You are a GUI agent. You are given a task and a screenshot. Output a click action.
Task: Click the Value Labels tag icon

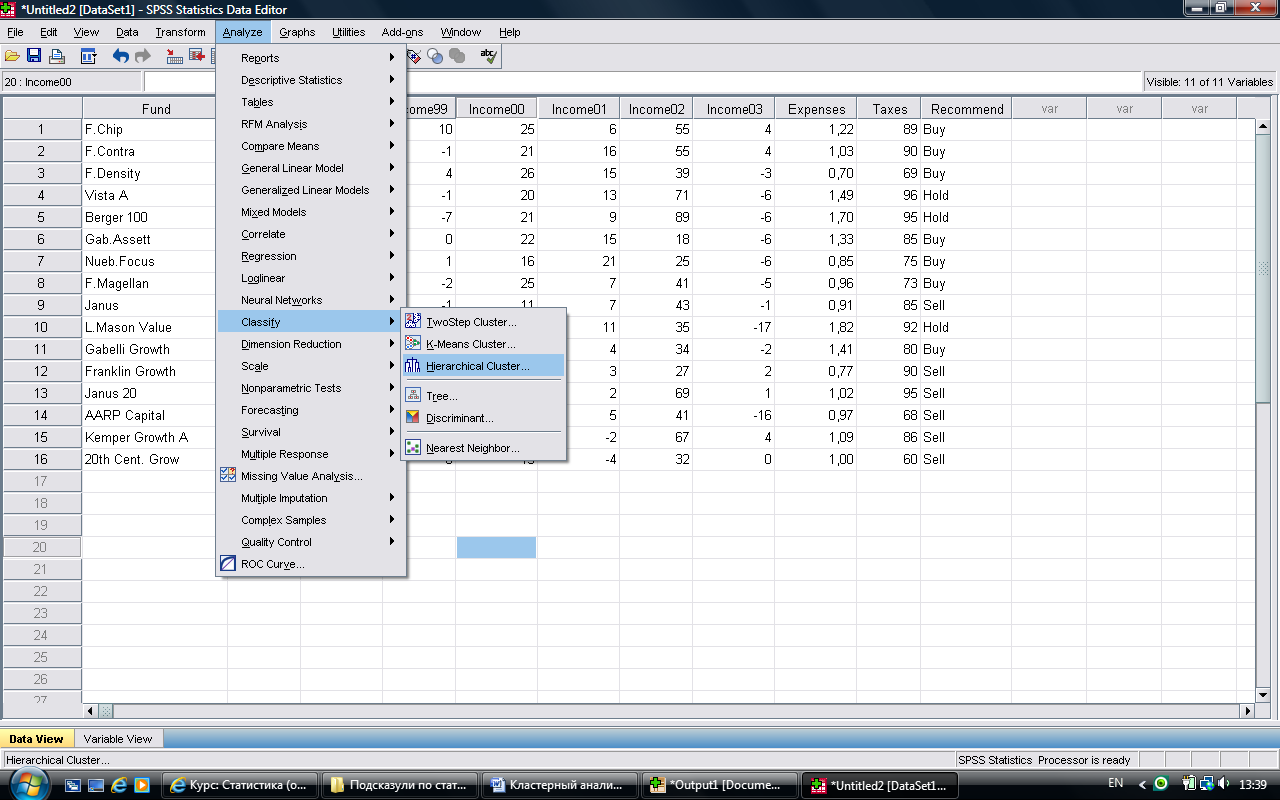[414, 56]
